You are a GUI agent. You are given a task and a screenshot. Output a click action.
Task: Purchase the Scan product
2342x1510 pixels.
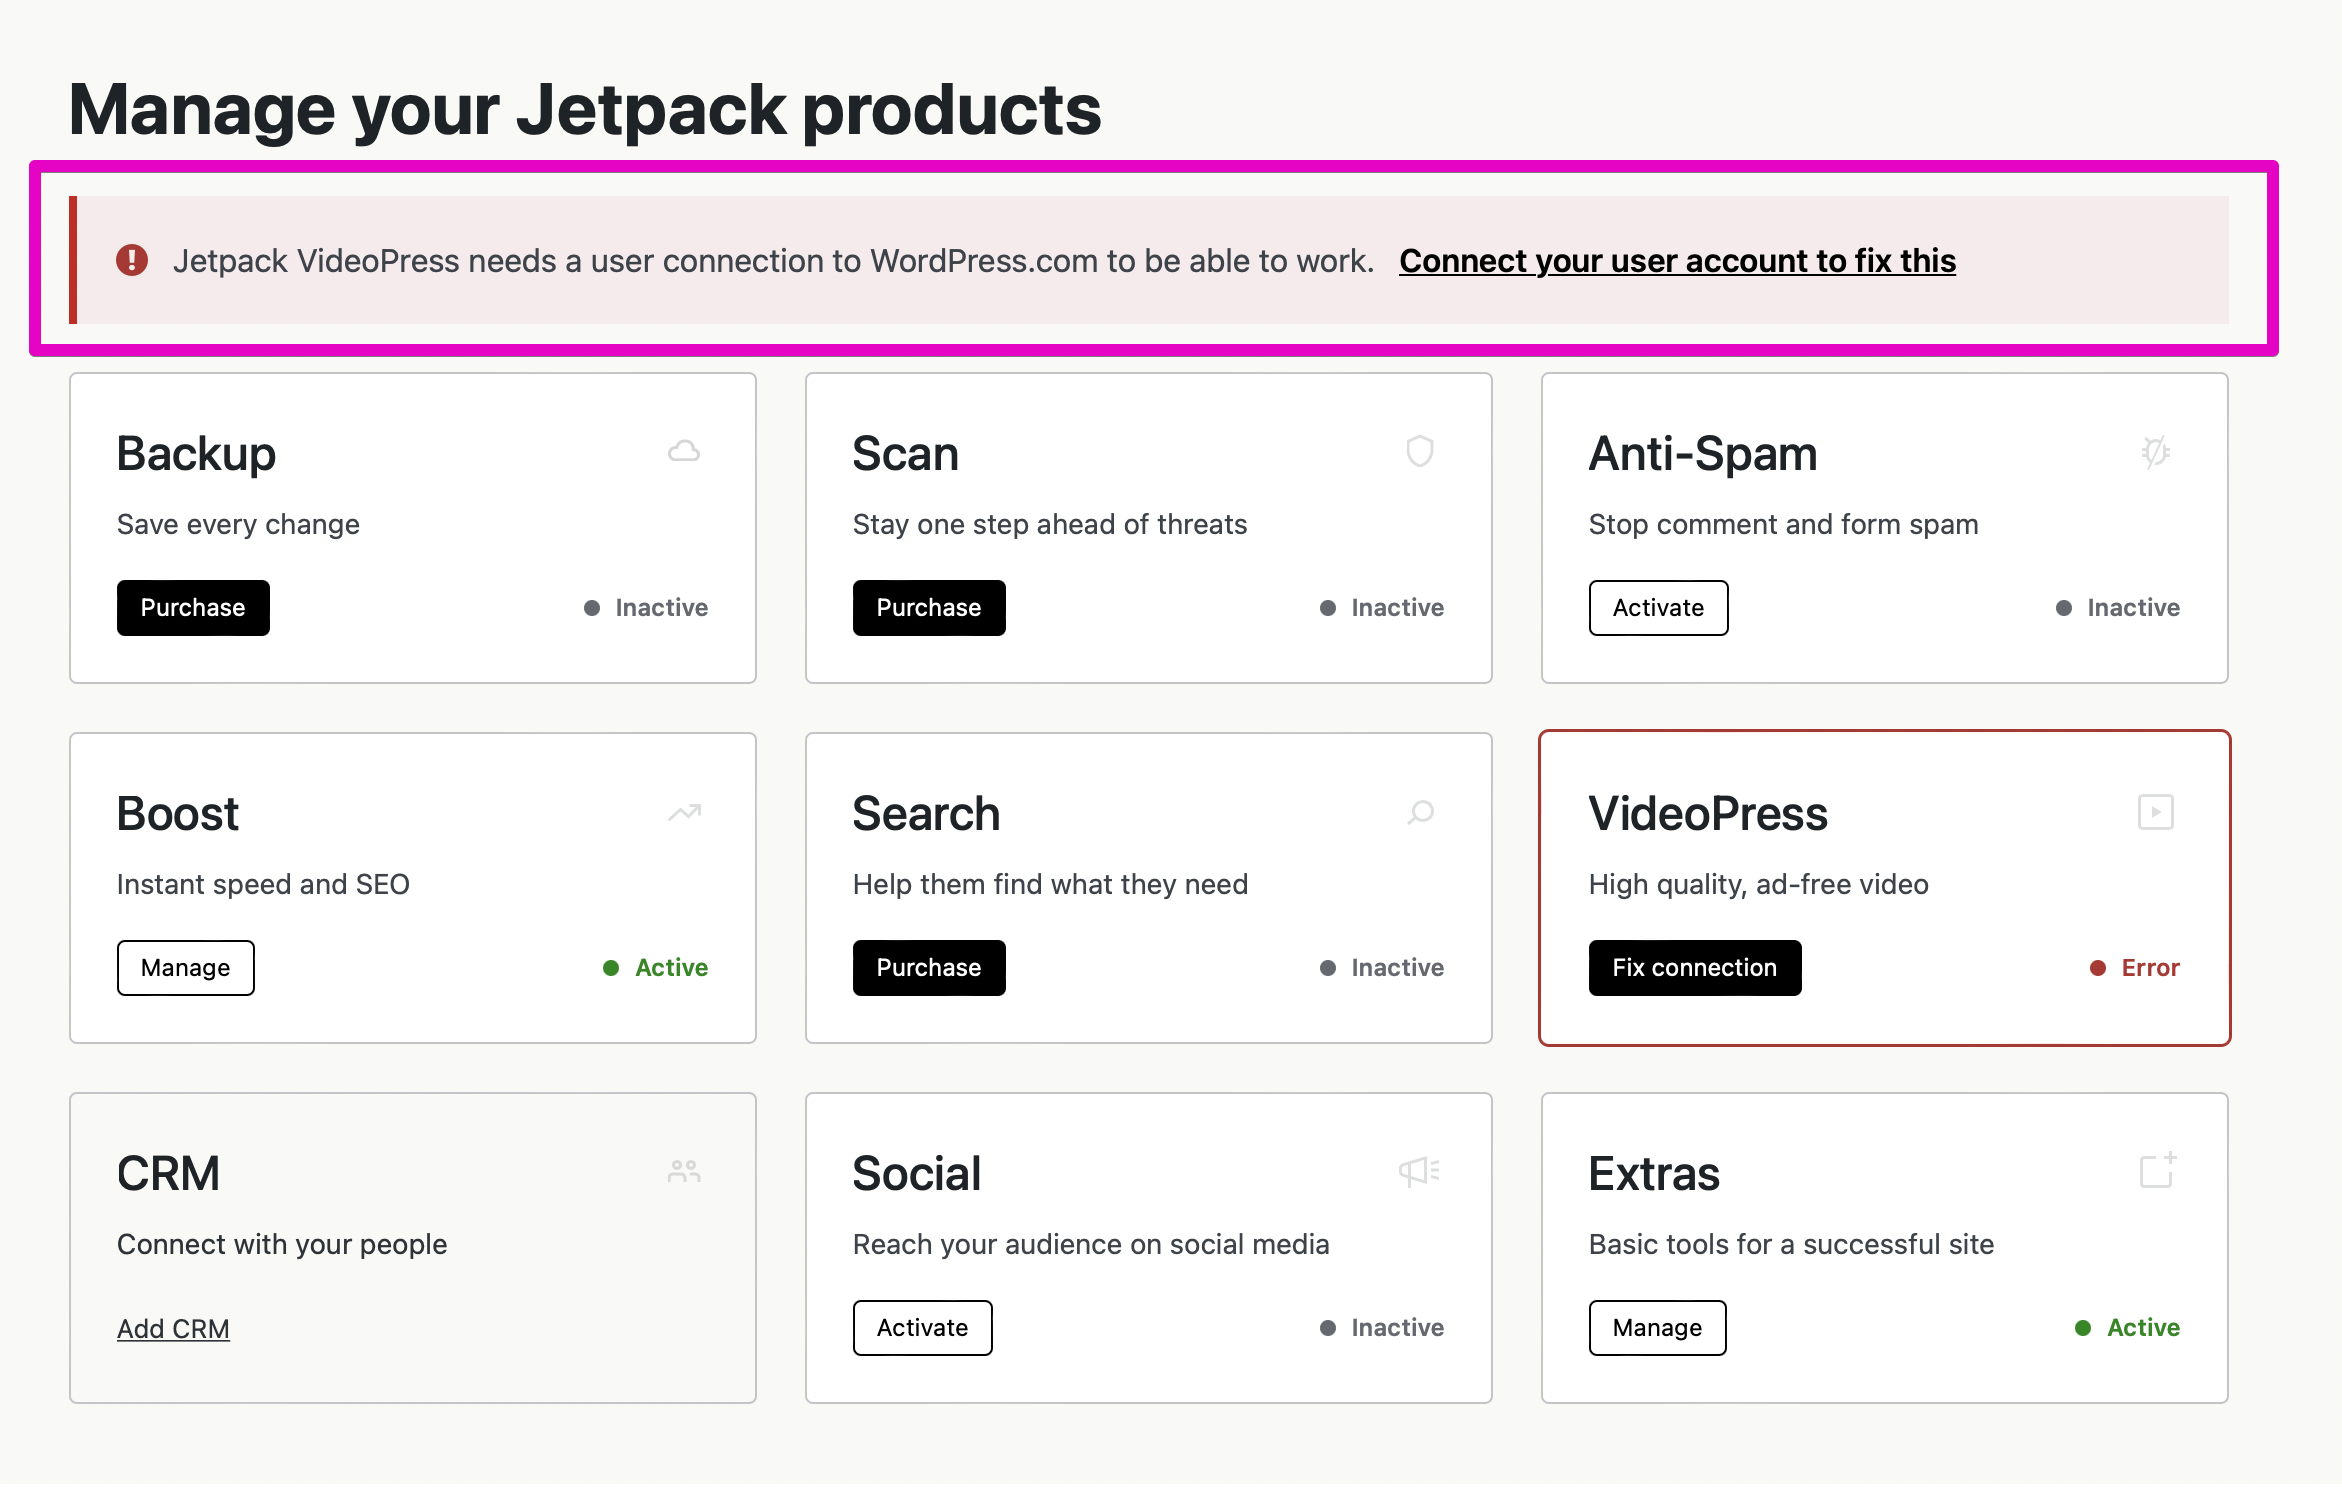pos(929,608)
